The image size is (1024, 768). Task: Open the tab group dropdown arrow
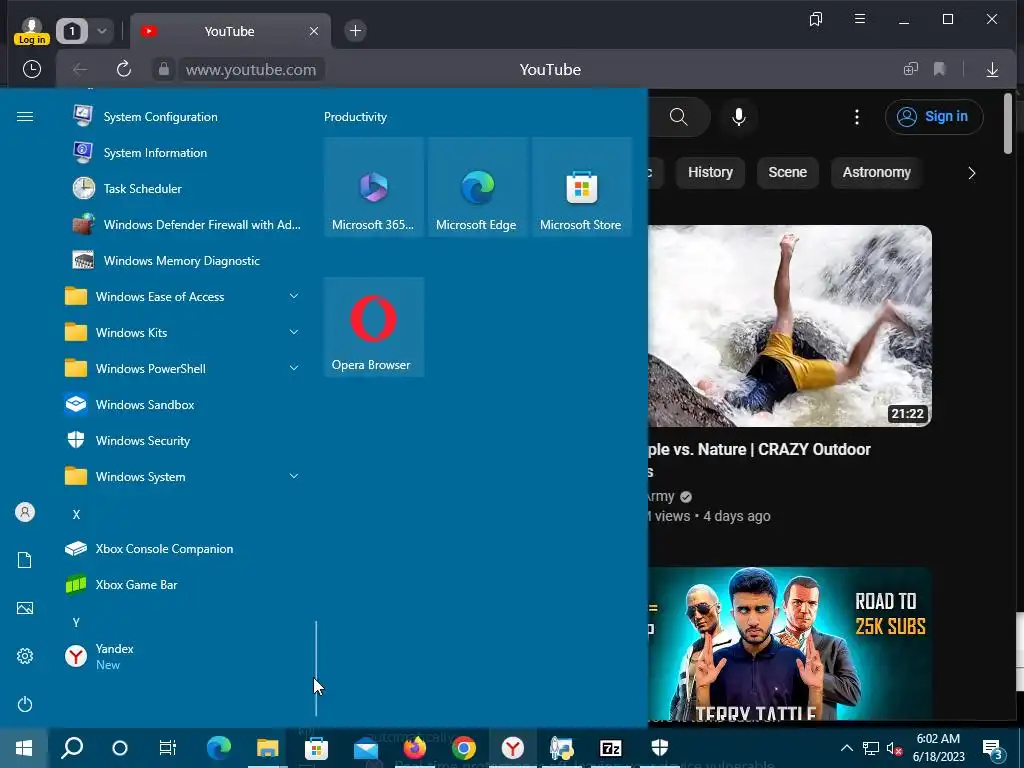click(102, 31)
